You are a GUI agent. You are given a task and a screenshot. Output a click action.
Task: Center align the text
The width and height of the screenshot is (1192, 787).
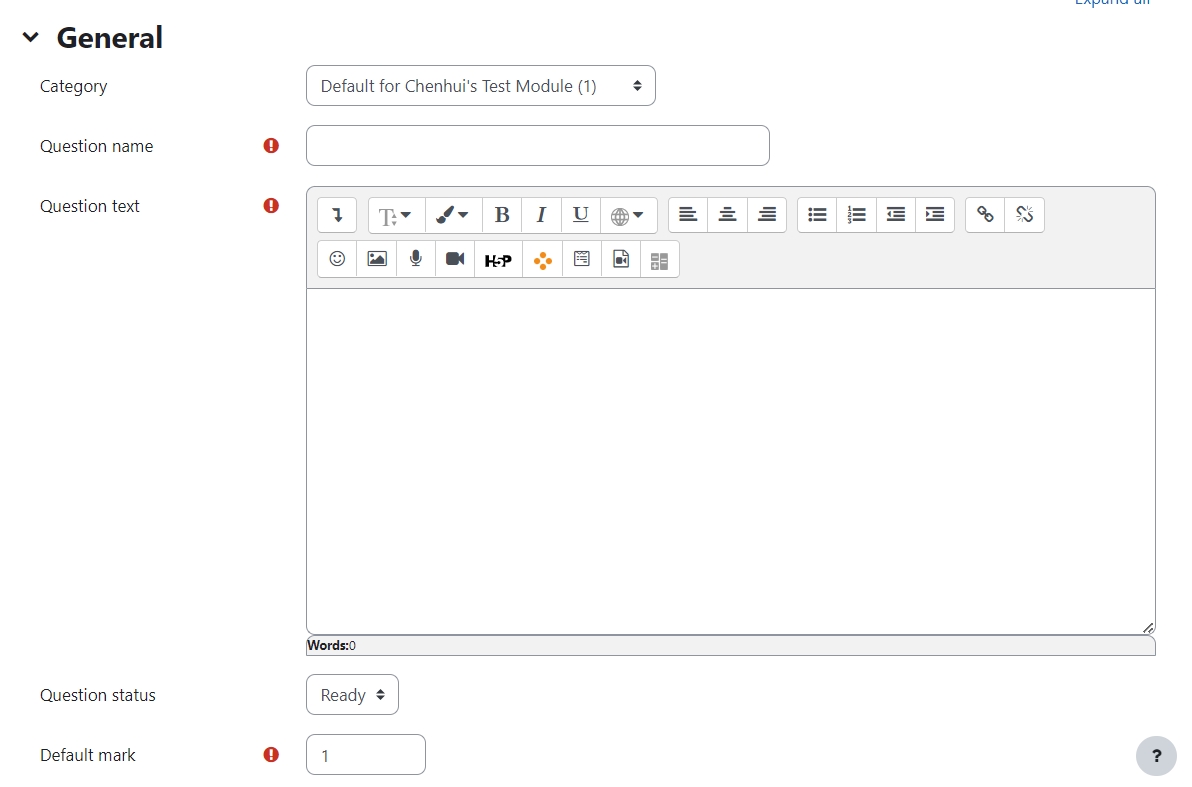pyautogui.click(x=728, y=215)
